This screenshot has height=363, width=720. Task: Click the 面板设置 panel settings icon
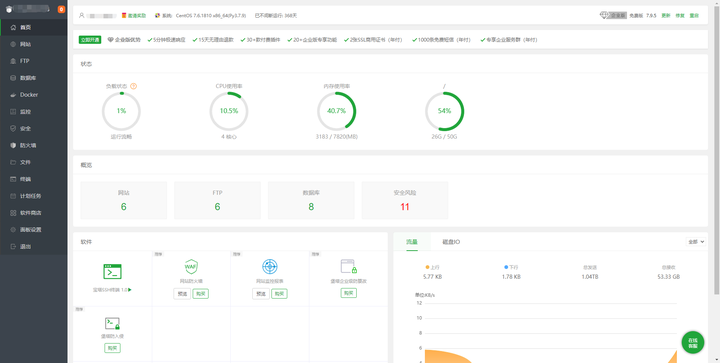[13, 229]
